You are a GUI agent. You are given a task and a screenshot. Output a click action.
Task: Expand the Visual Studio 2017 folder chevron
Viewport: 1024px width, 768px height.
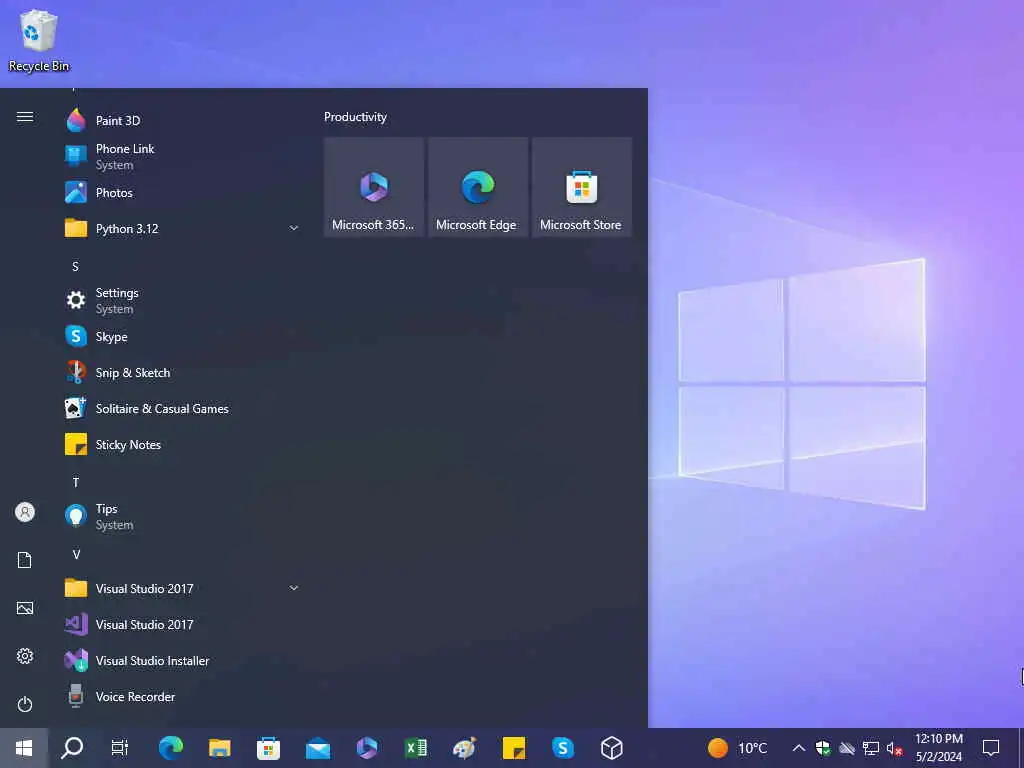[x=294, y=588]
